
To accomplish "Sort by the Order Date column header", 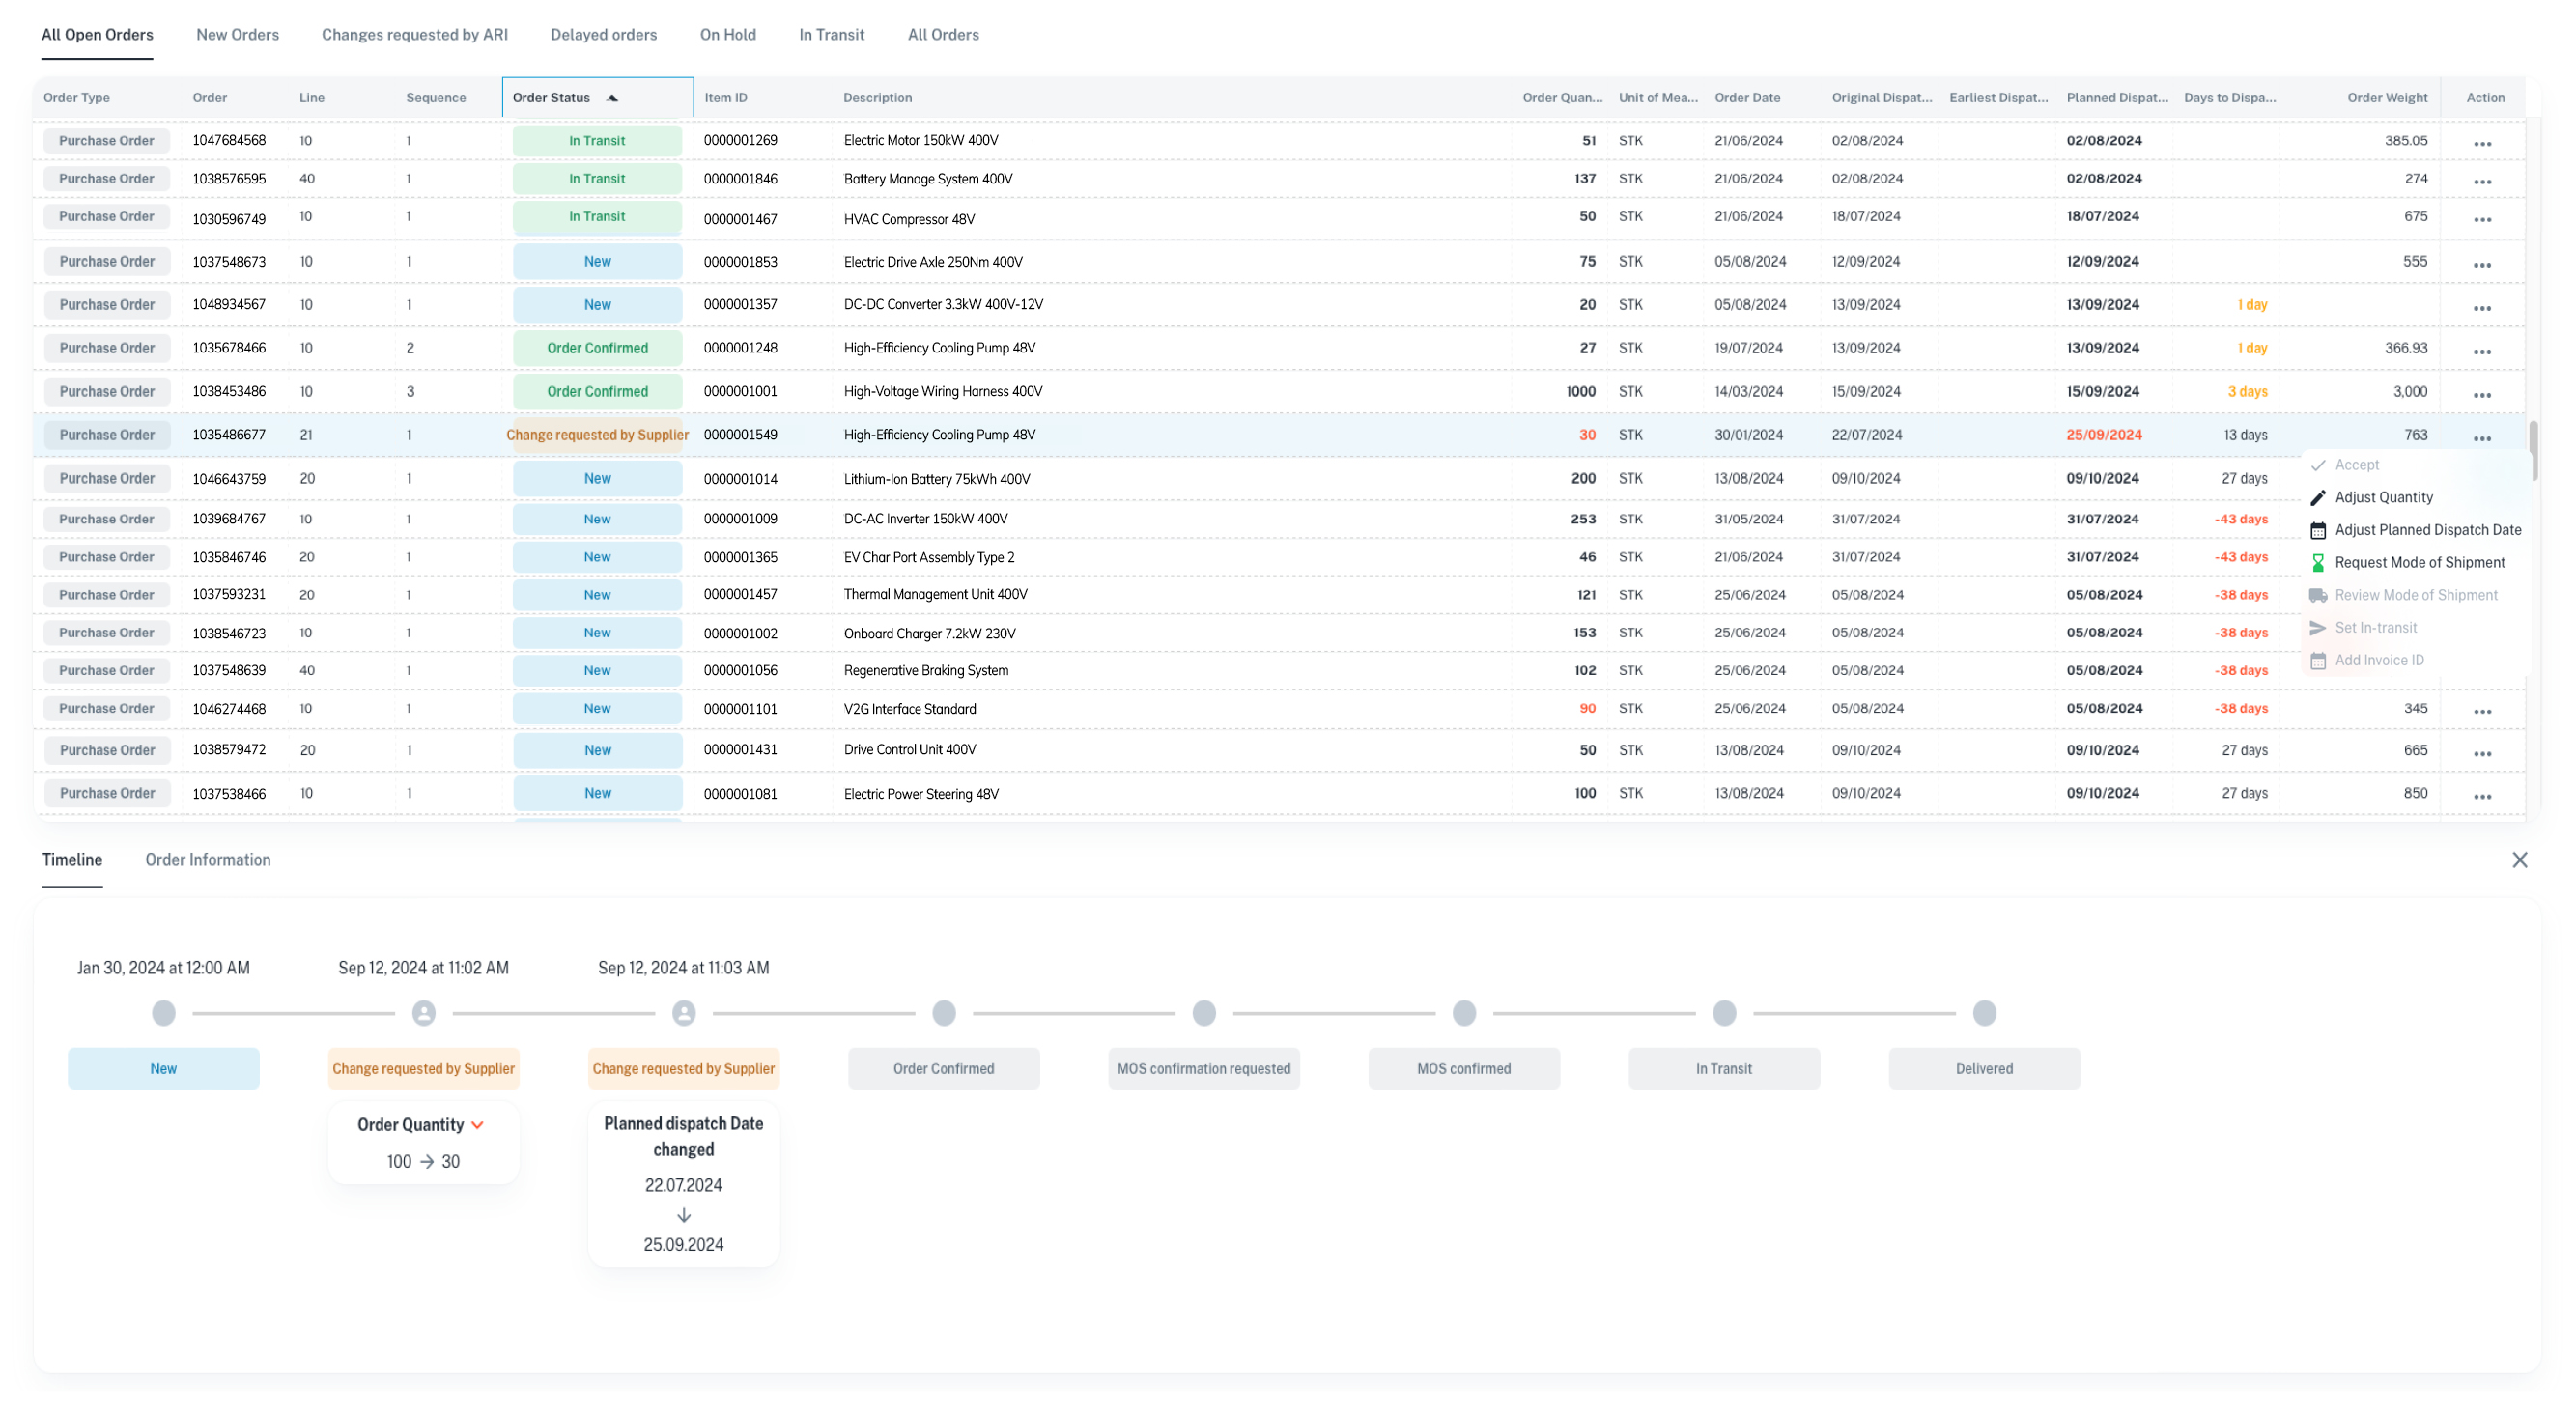I will coord(1747,98).
